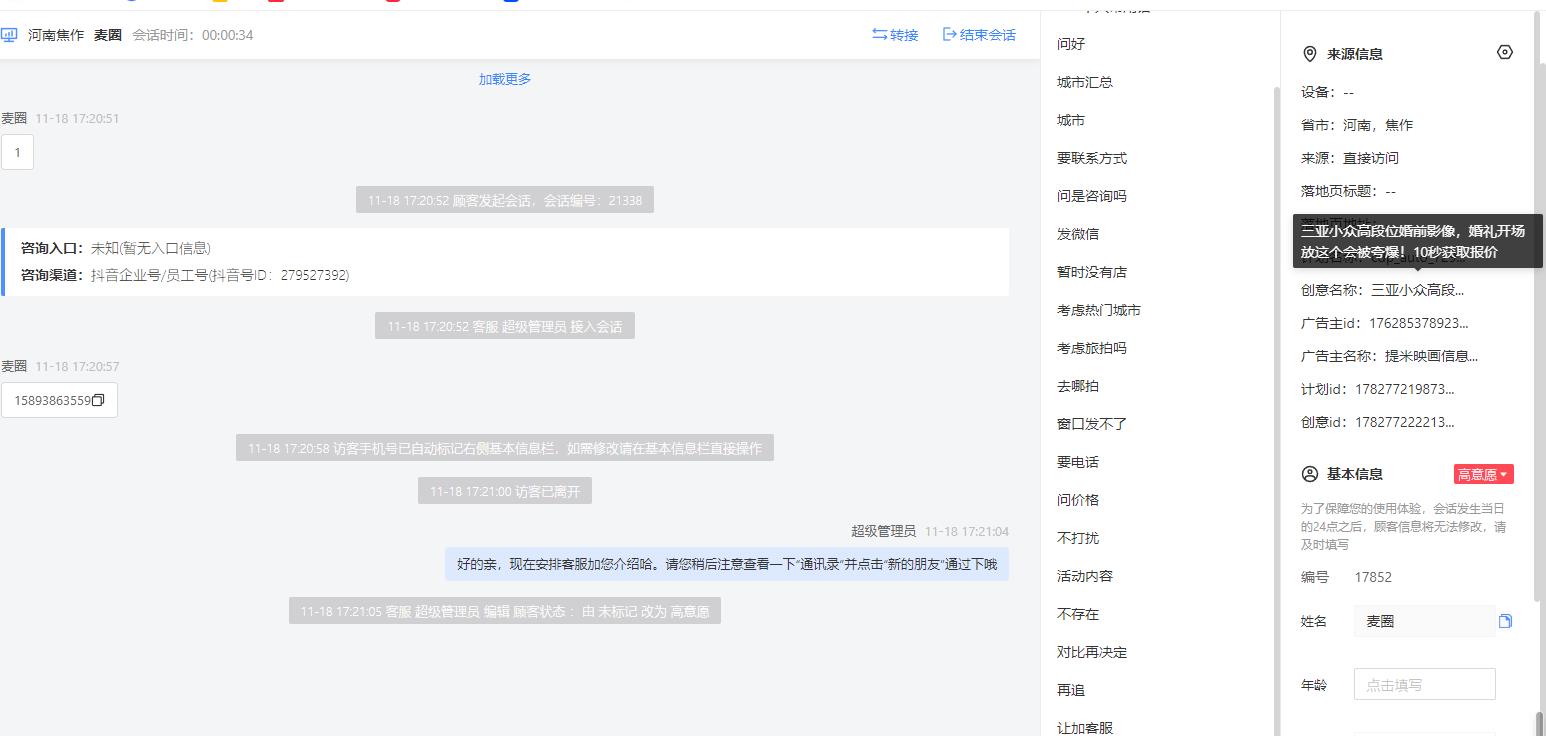This screenshot has height=736, width=1546.
Task: Click the location pin icon beside 来源信息
Action: (1310, 54)
